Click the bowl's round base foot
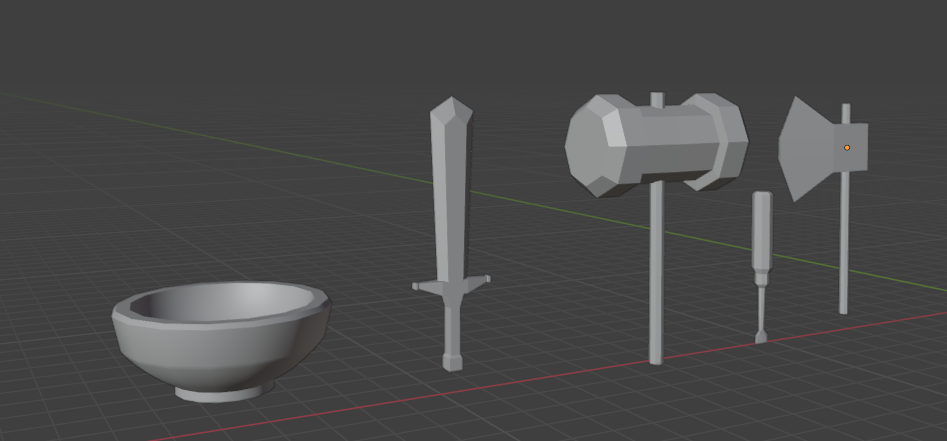 (x=225, y=393)
